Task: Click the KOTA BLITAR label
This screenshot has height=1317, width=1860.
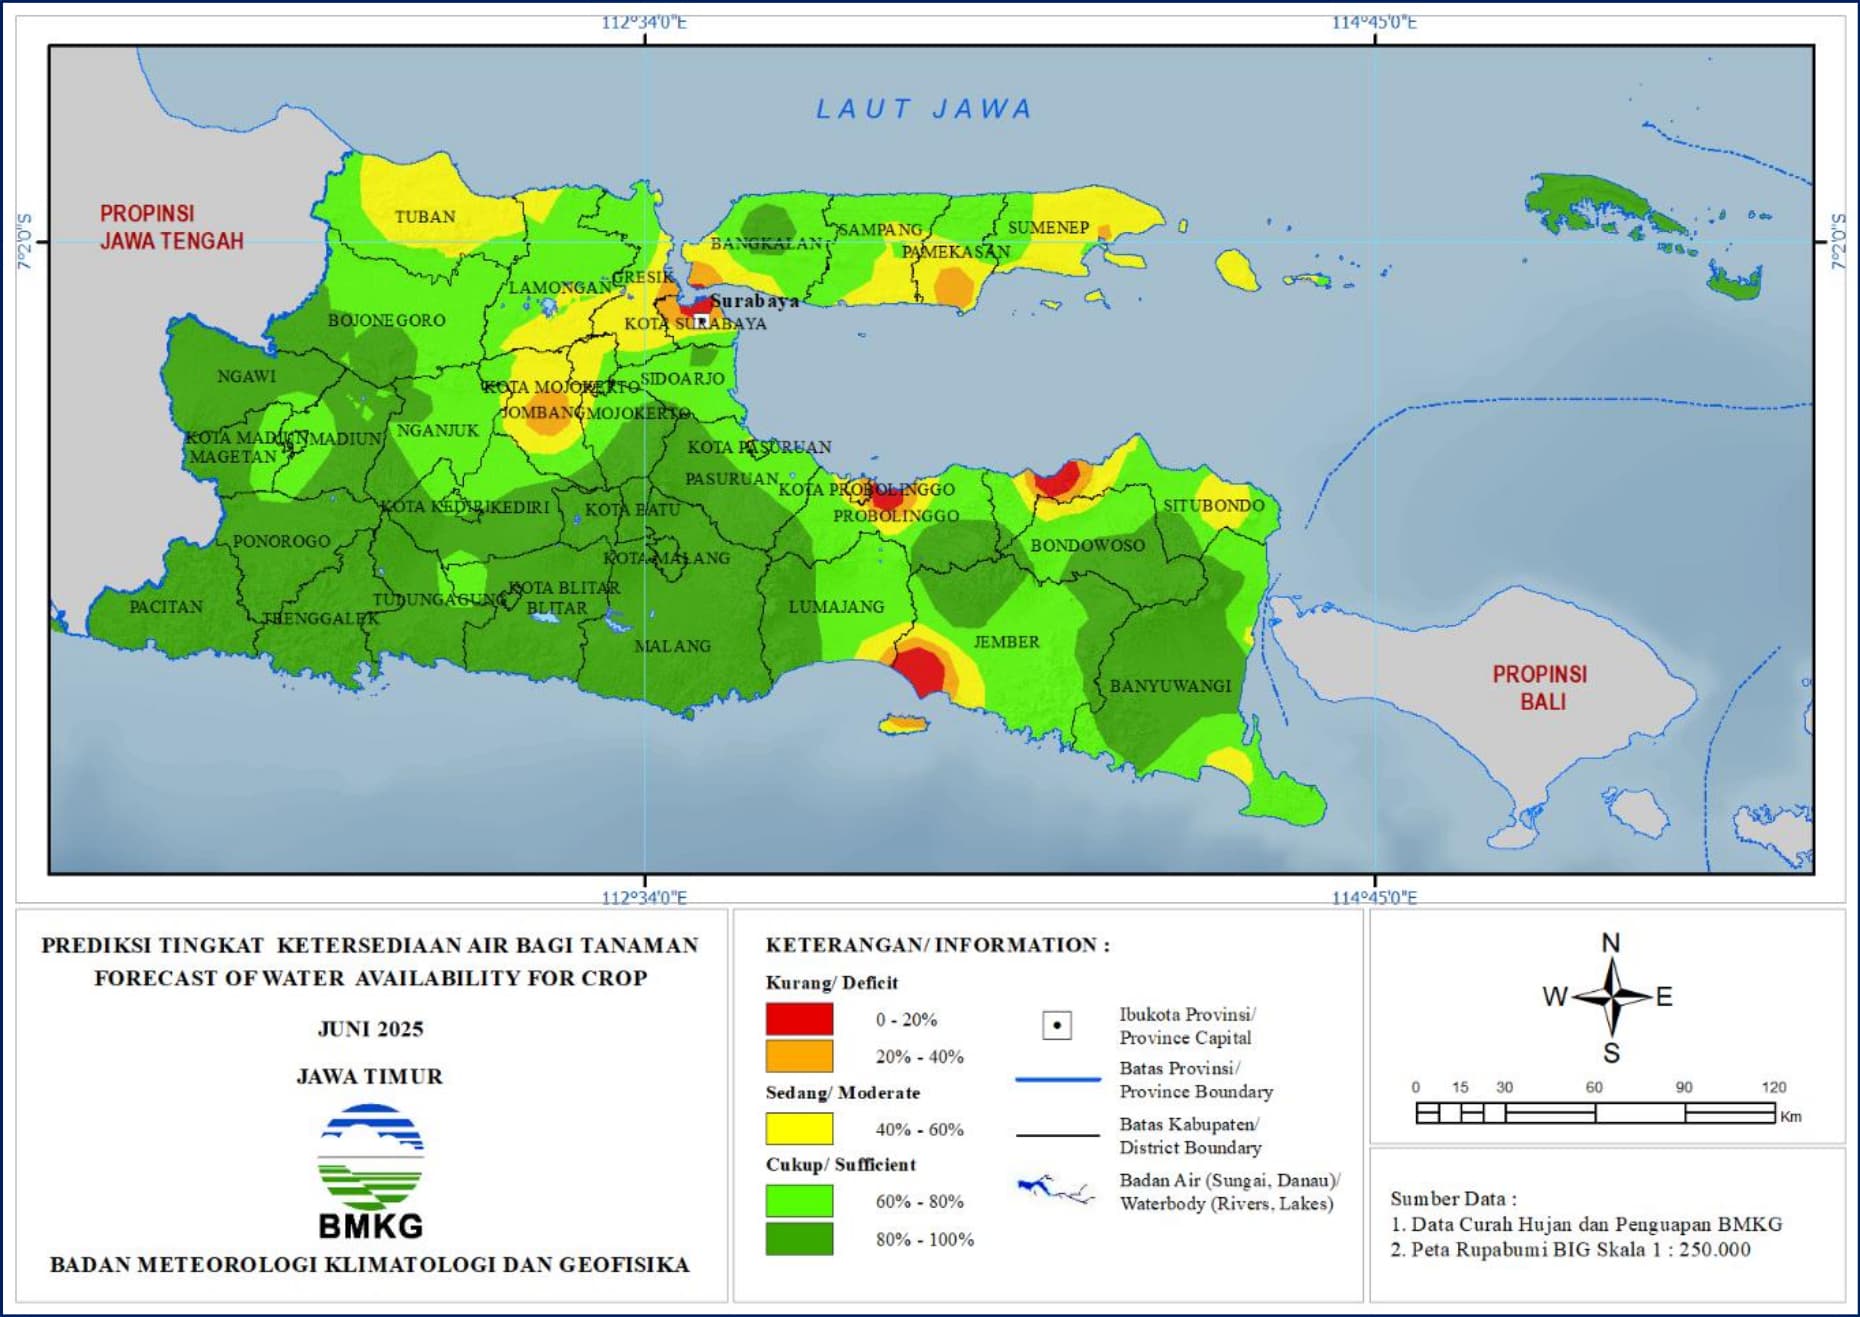Action: click(564, 587)
